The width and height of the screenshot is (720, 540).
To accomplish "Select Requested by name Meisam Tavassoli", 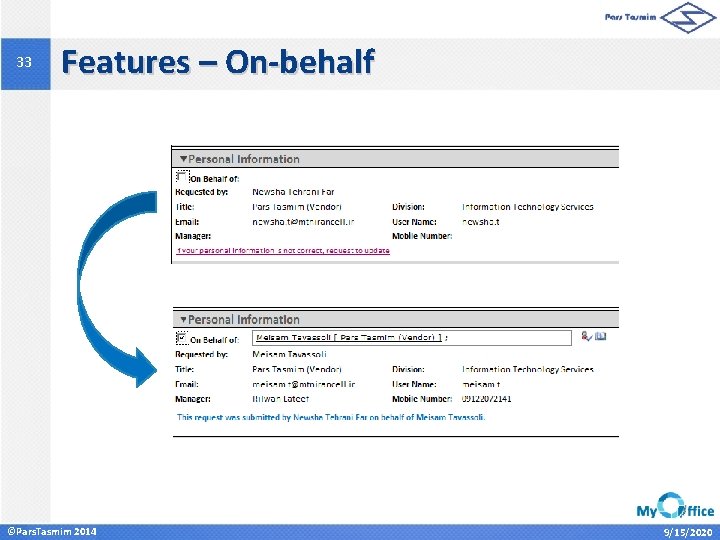I will tap(289, 354).
